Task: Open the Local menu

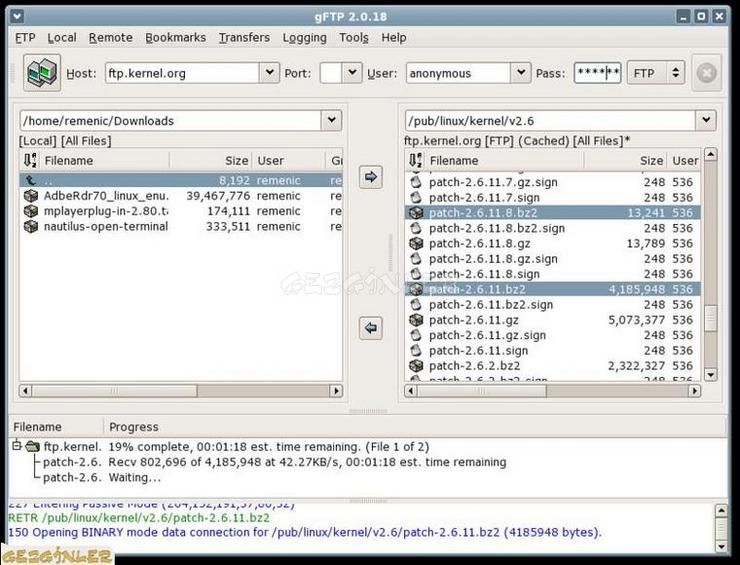Action: [x=62, y=38]
